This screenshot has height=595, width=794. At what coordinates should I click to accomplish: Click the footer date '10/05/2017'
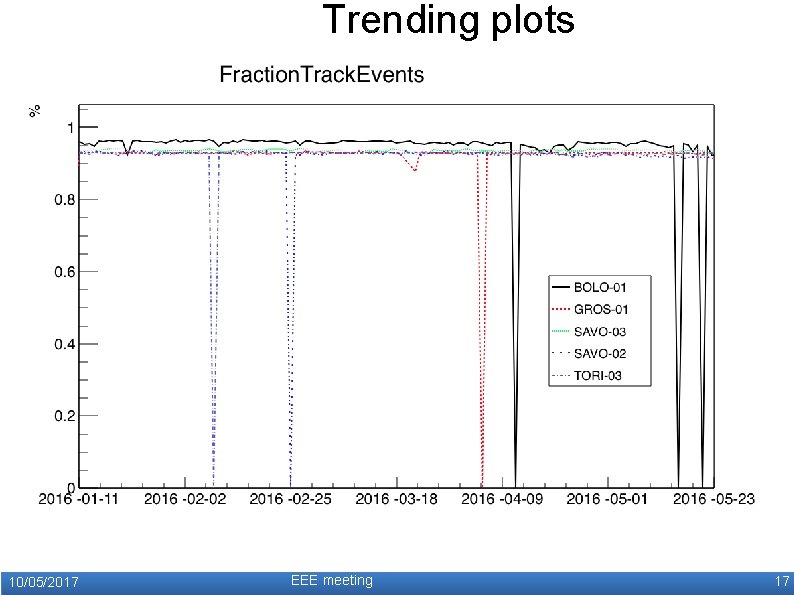[44, 582]
